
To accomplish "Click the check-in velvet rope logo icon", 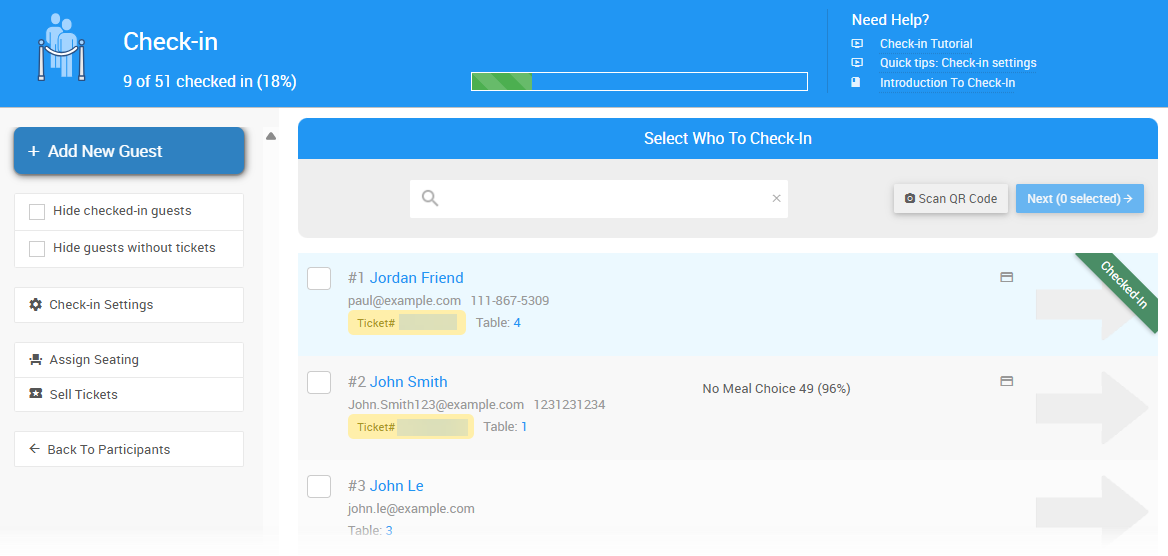I will tap(61, 46).
